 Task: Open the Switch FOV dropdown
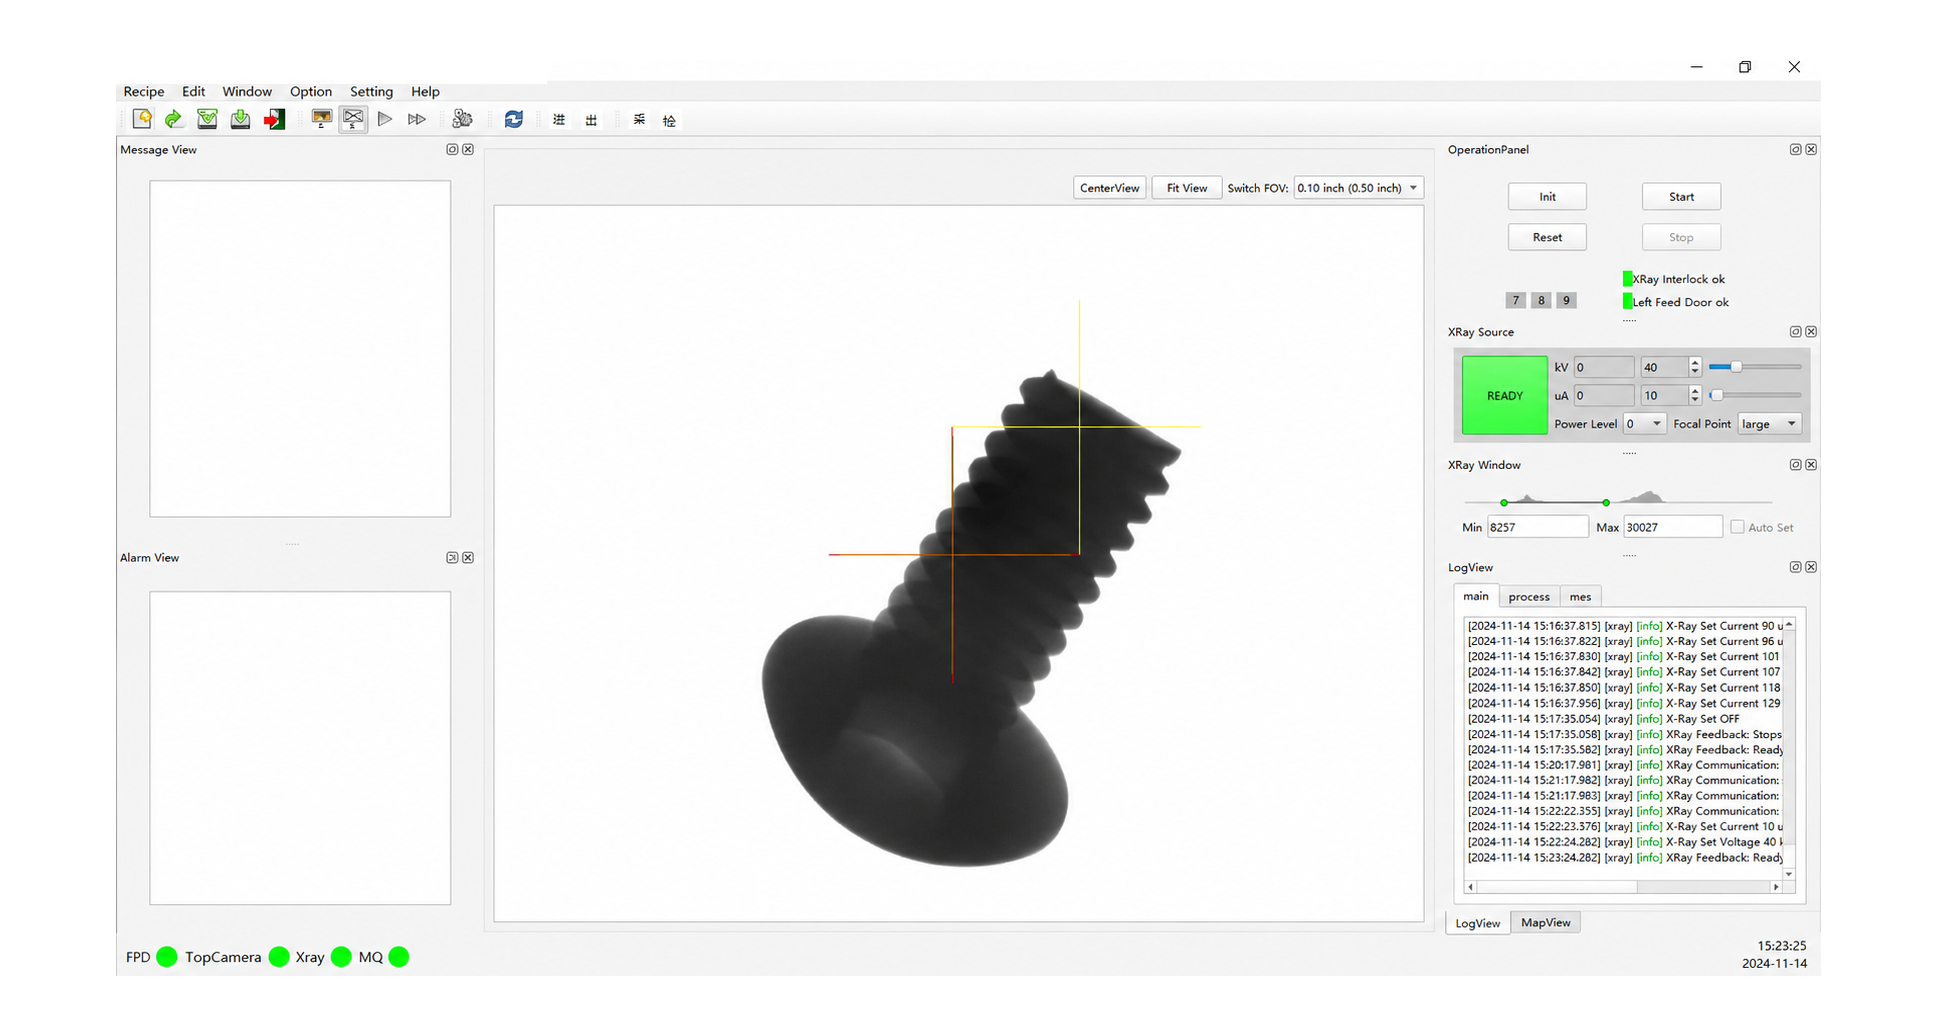pos(1358,188)
